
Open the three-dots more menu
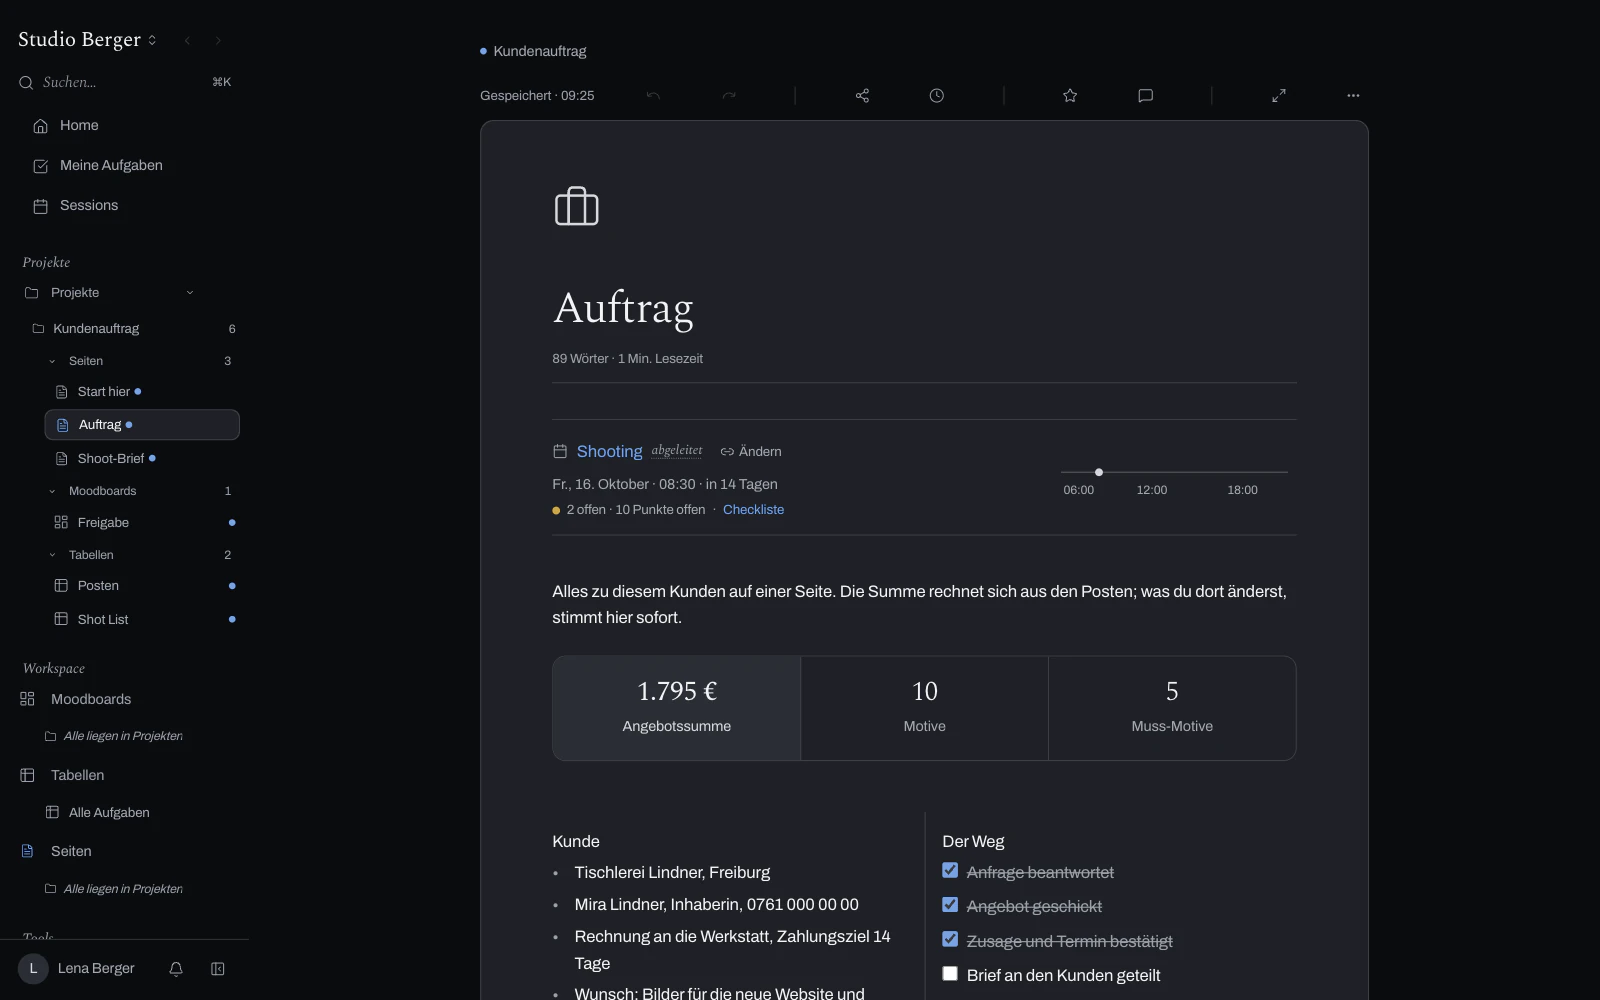click(x=1353, y=96)
